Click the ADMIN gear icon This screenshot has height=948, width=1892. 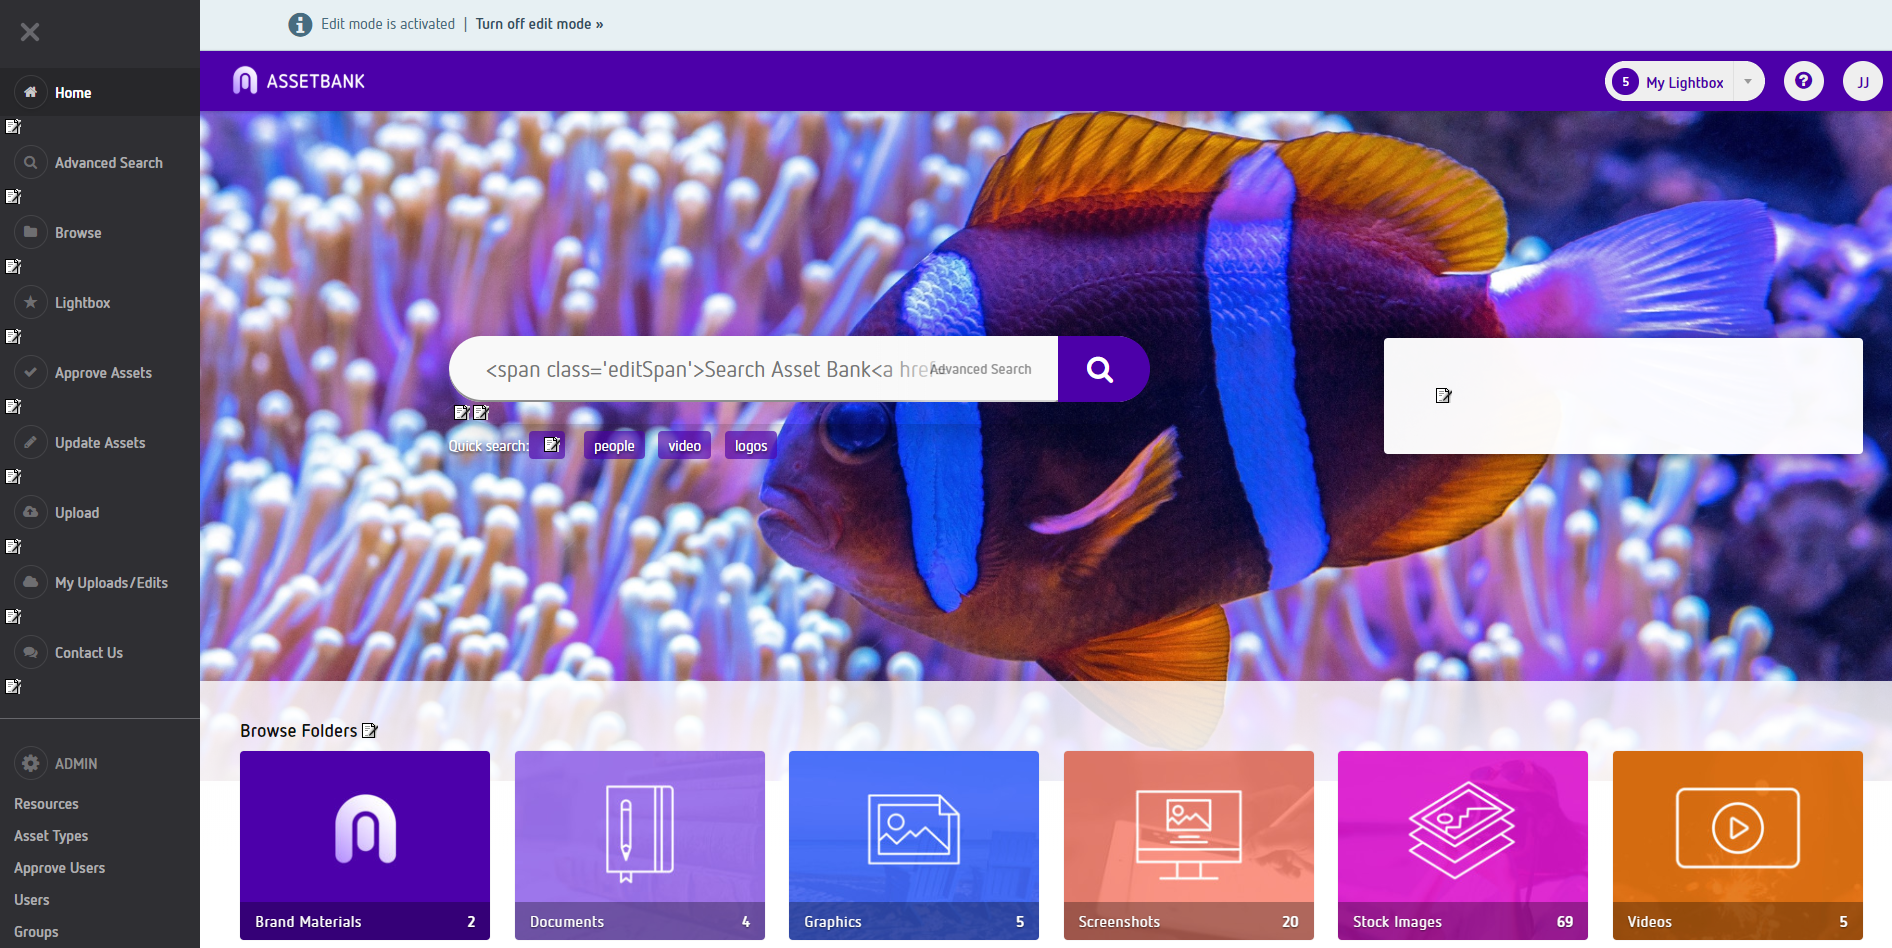(31, 763)
